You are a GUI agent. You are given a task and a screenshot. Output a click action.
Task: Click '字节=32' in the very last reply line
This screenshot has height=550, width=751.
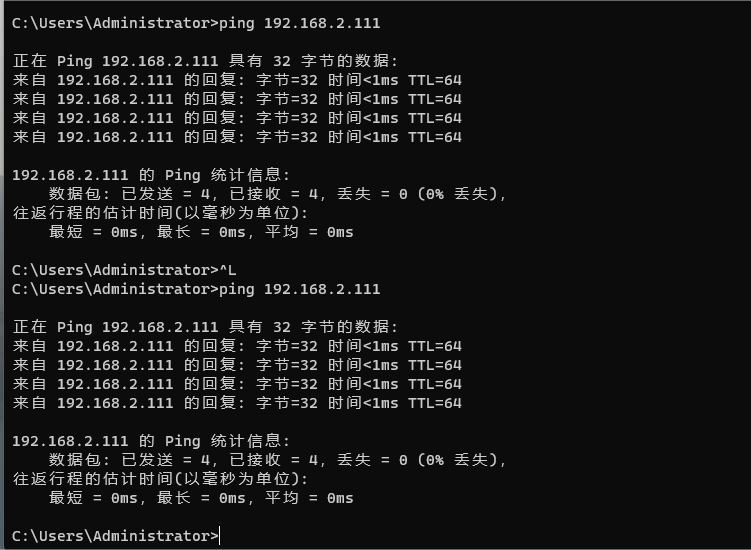click(x=287, y=403)
